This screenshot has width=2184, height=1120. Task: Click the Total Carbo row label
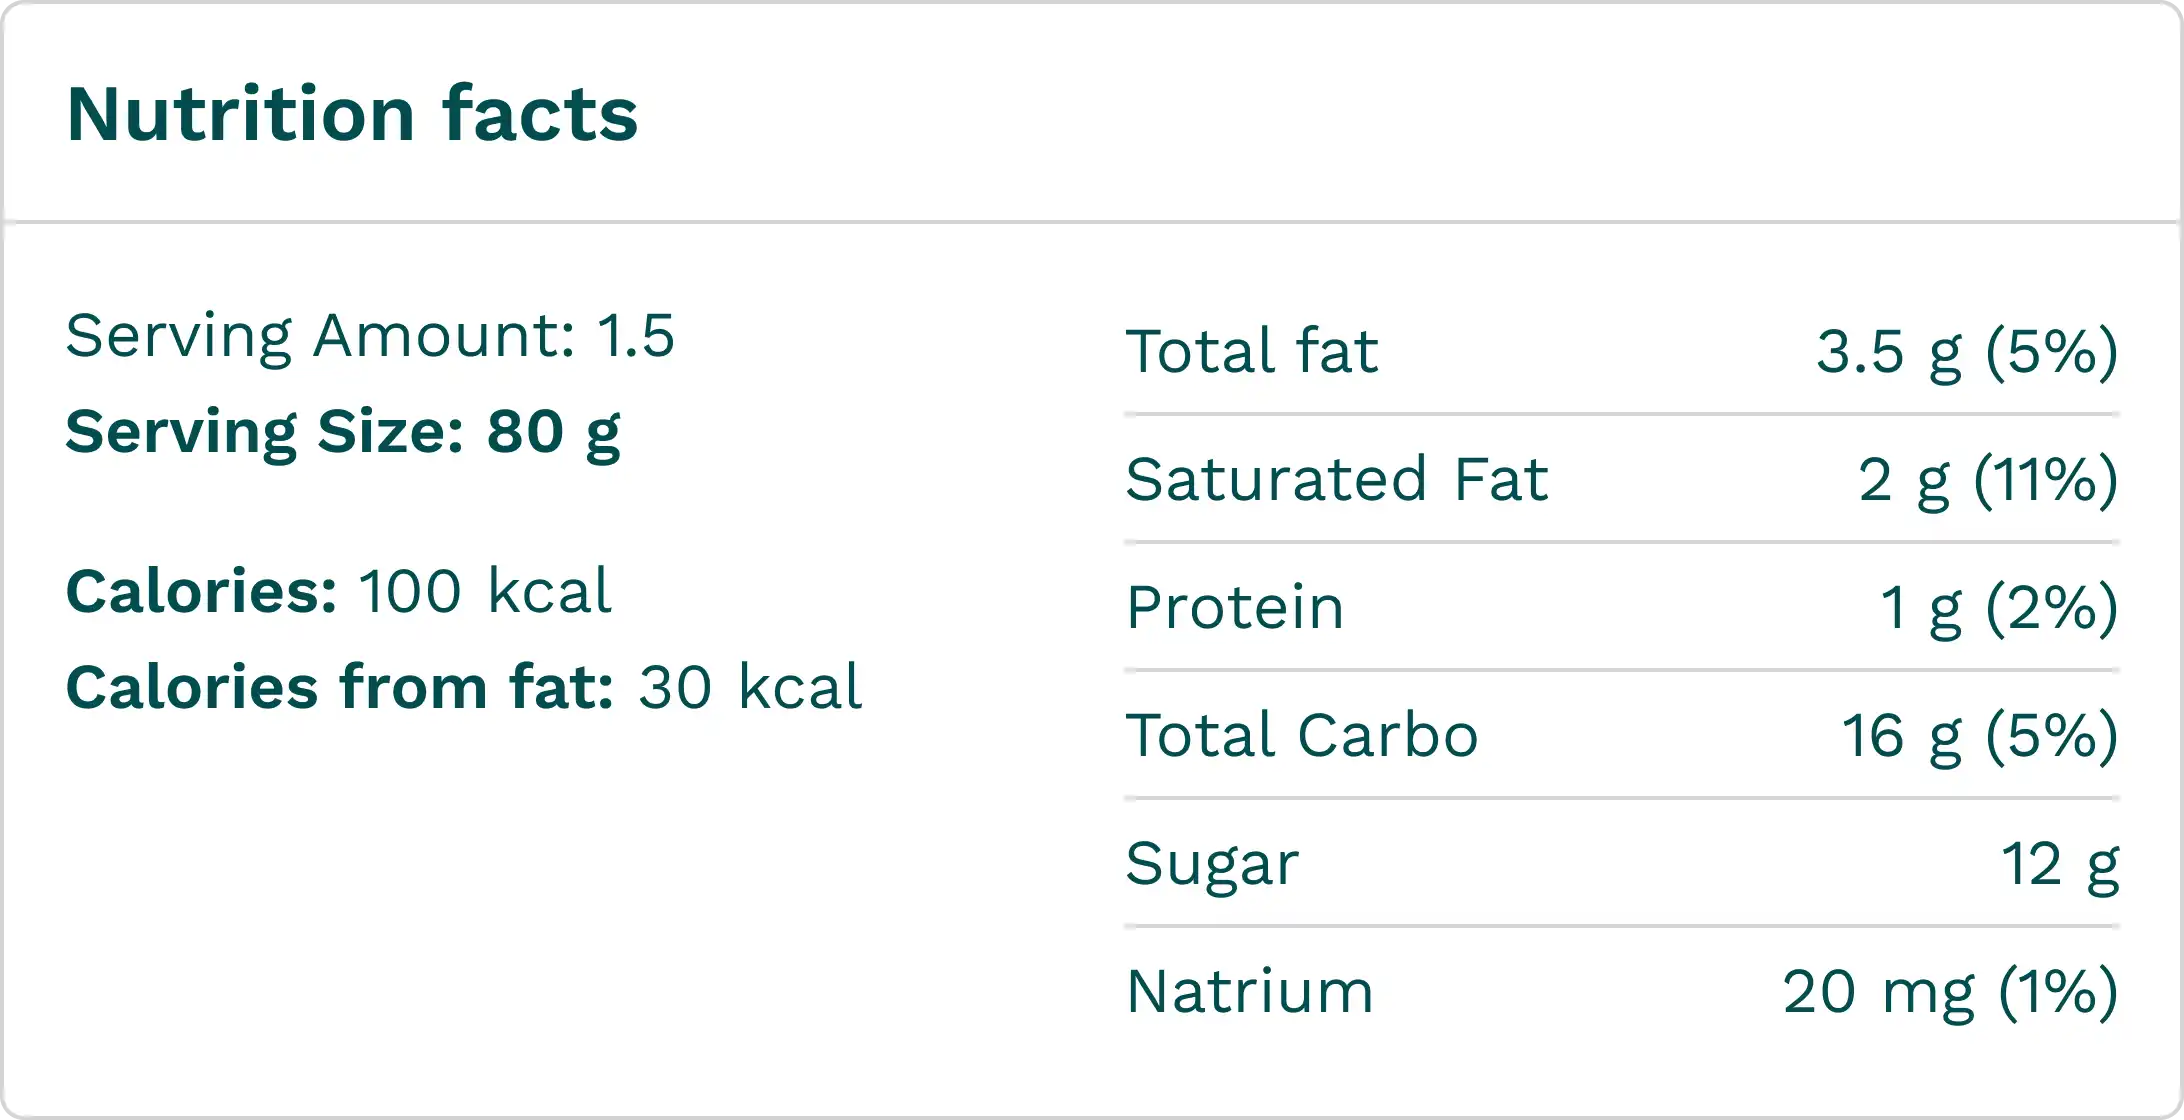(x=1301, y=735)
